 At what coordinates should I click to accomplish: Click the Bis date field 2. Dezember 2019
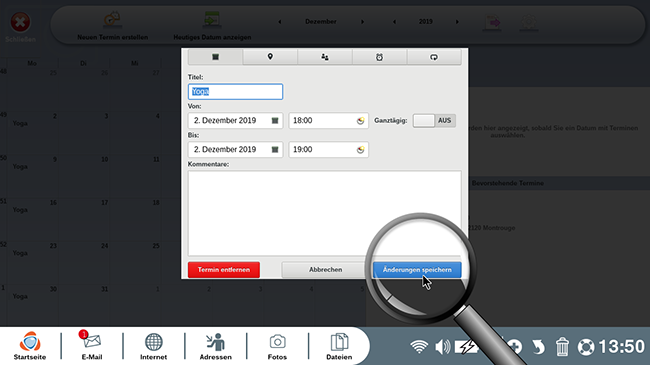tap(235, 150)
